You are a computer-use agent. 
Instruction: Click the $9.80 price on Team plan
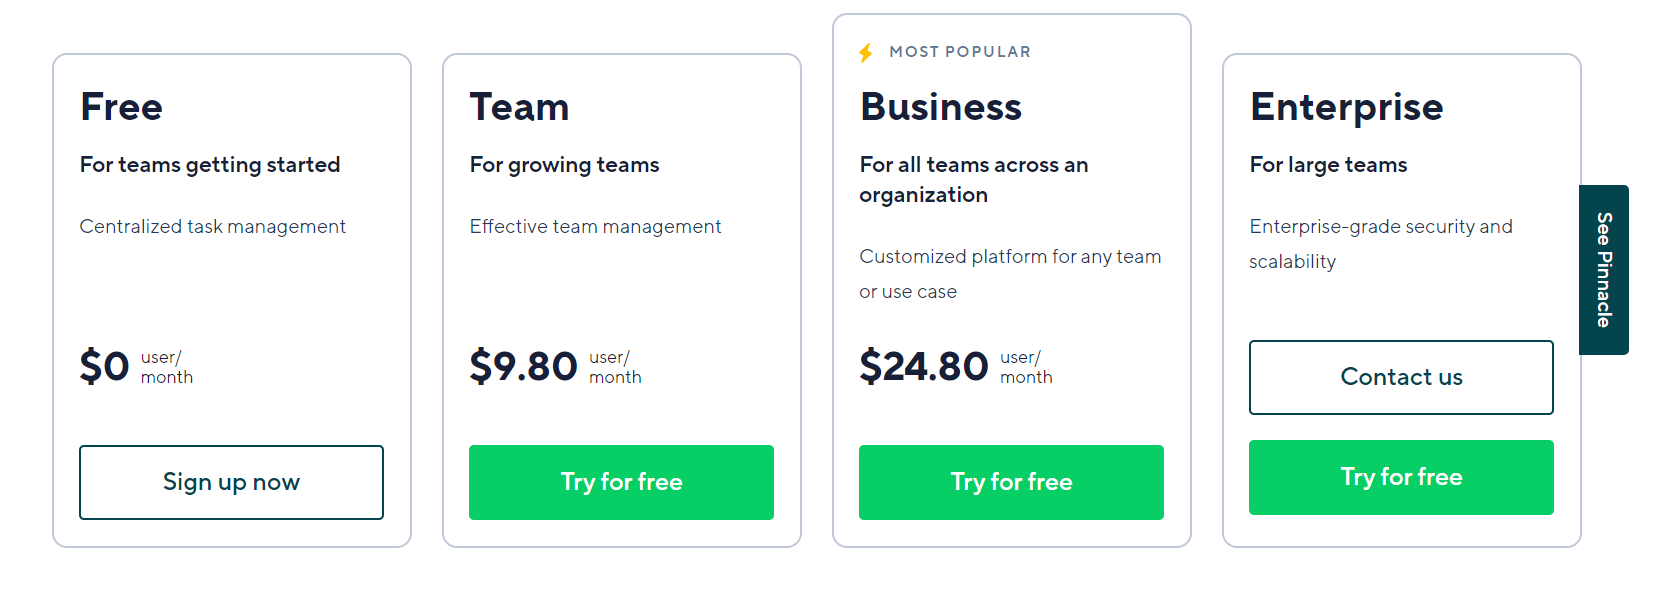coord(523,366)
